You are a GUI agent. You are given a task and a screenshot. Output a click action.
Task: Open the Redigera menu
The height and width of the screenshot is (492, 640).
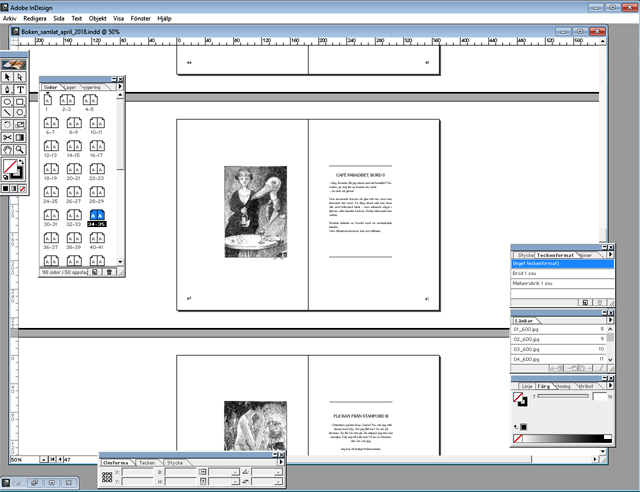tap(35, 18)
